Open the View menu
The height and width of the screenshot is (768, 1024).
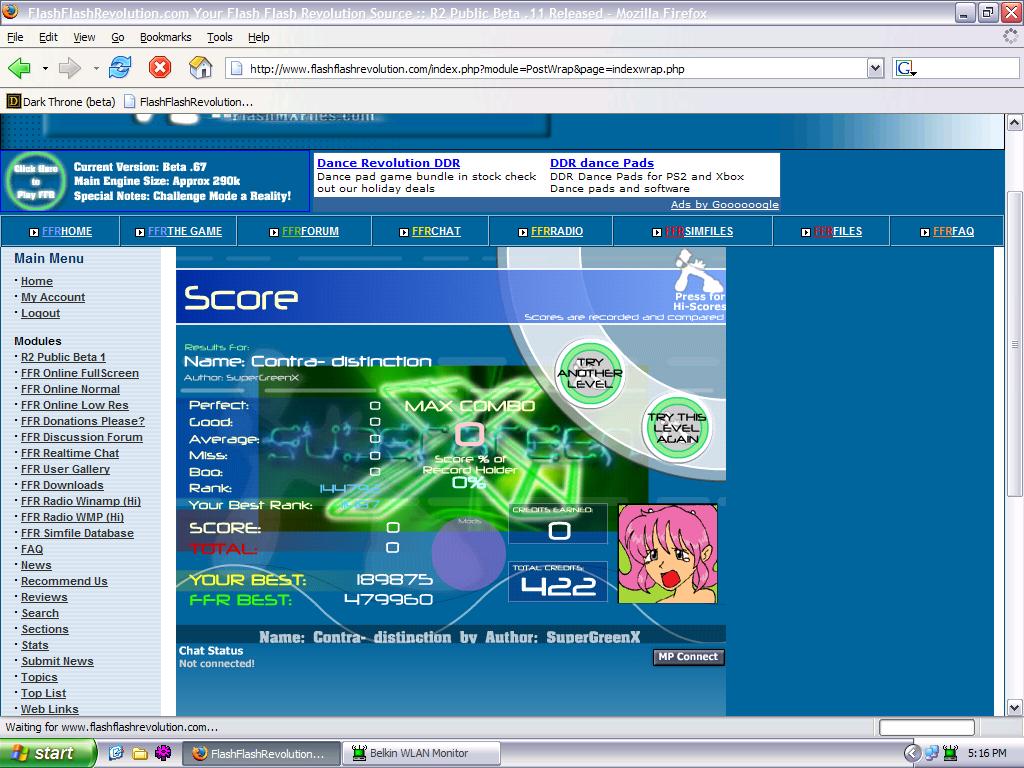click(84, 37)
